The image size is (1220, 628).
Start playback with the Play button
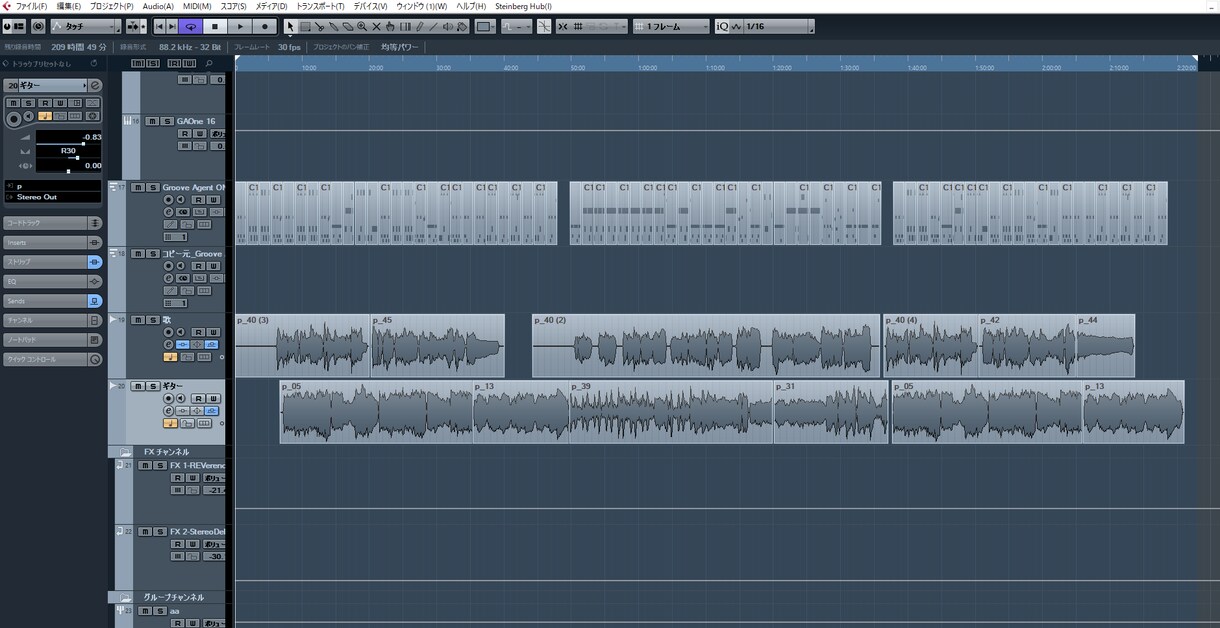pos(240,26)
